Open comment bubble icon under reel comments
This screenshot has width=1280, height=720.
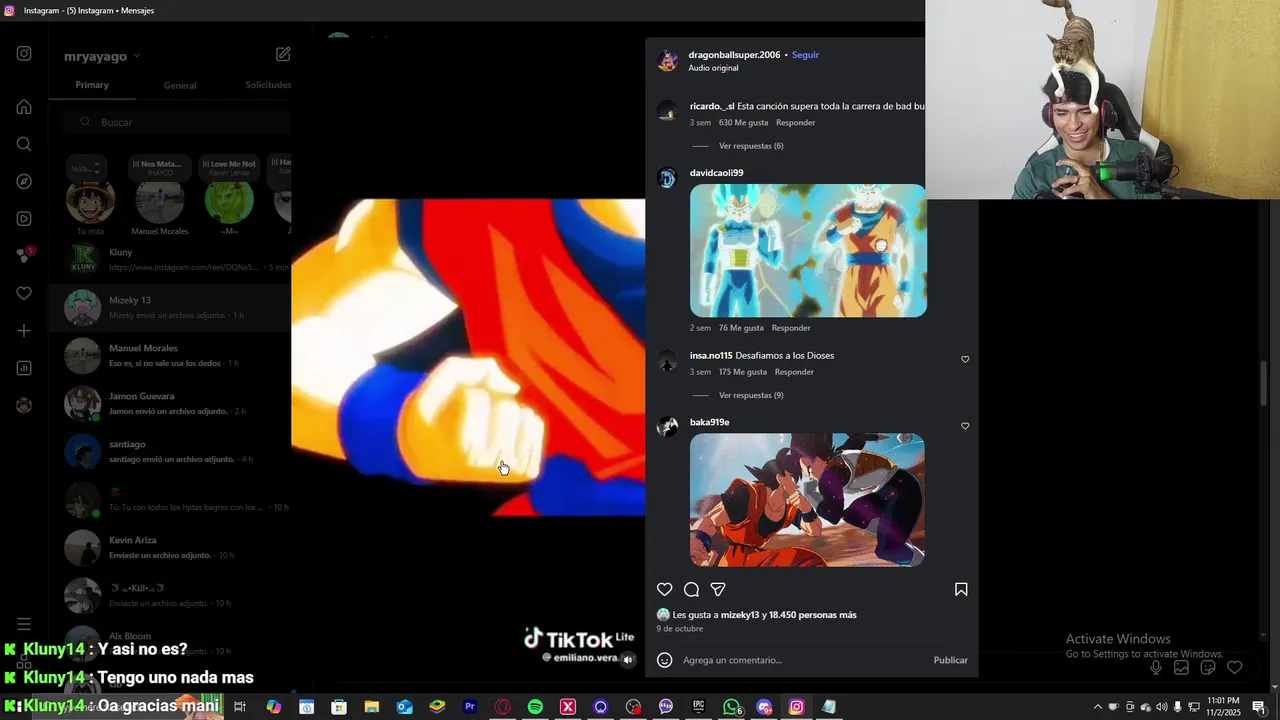point(691,589)
